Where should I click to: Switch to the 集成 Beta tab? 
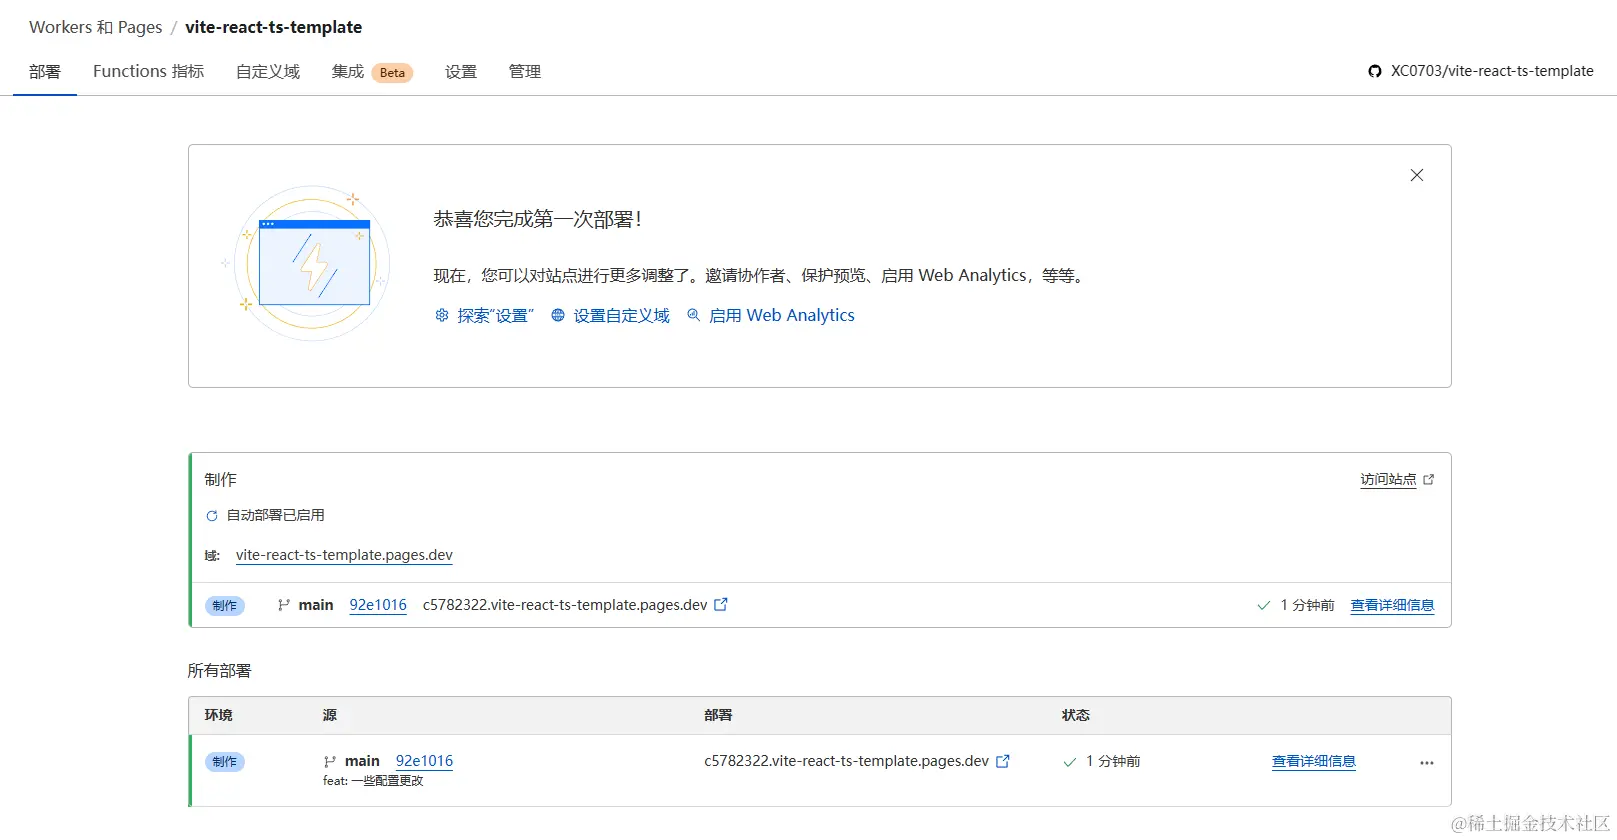pos(372,72)
